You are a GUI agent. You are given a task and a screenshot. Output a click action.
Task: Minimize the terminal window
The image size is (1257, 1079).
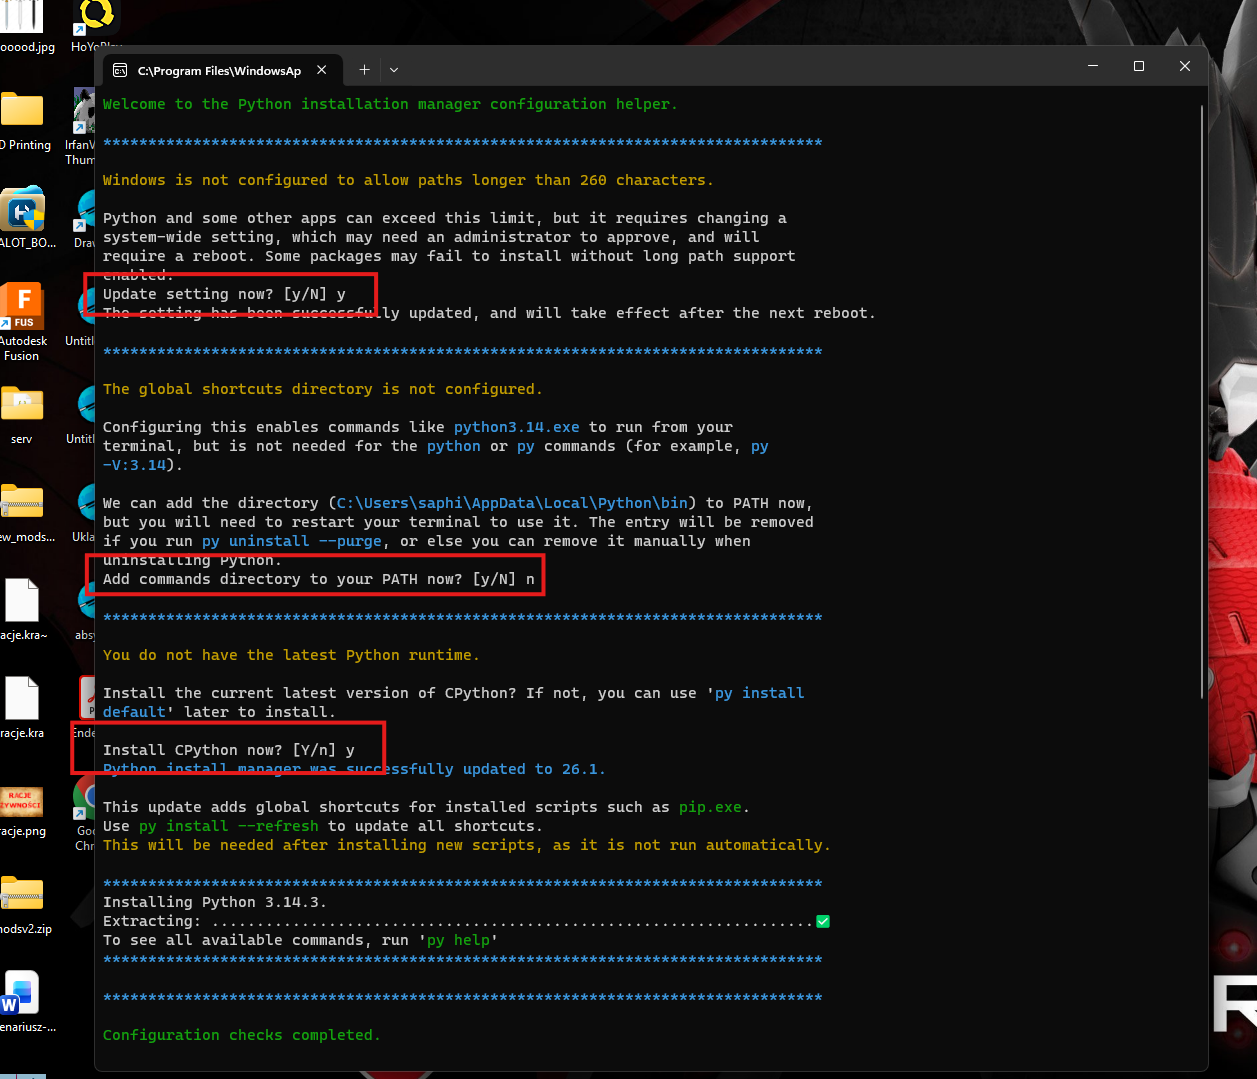(x=1093, y=66)
